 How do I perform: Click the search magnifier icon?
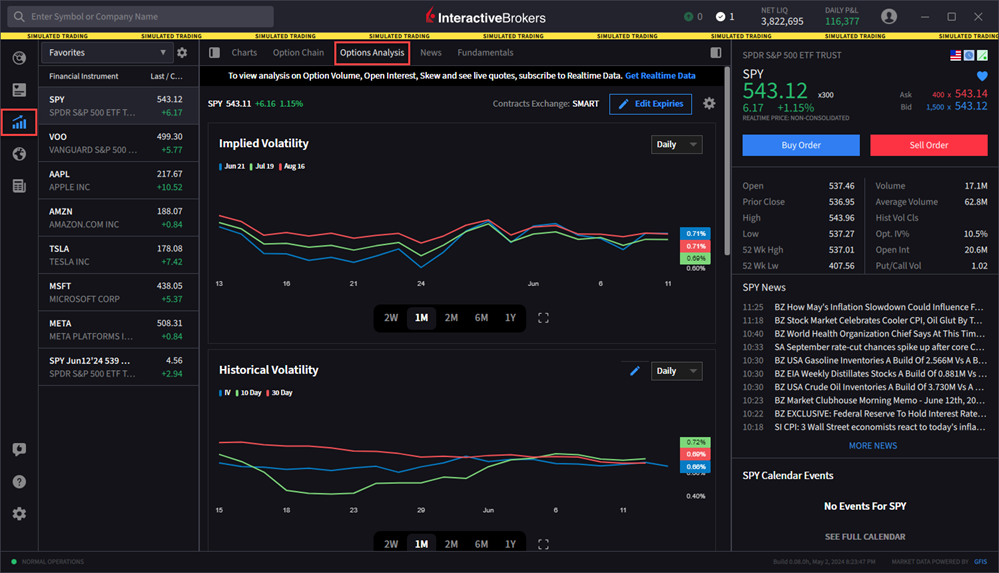tap(19, 17)
